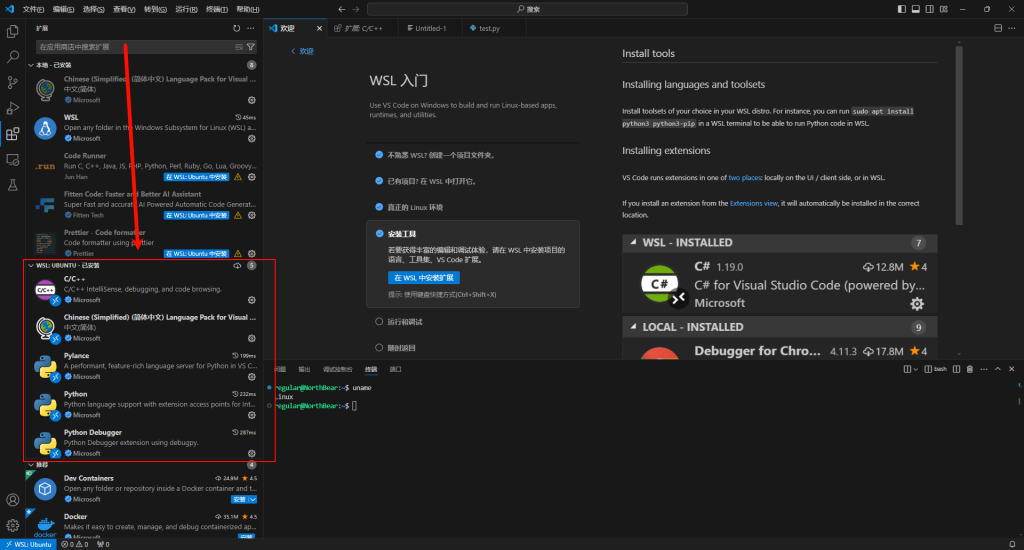This screenshot has height=550, width=1024.
Task: Switch to the test.py editor tab
Action: pyautogui.click(x=489, y=28)
